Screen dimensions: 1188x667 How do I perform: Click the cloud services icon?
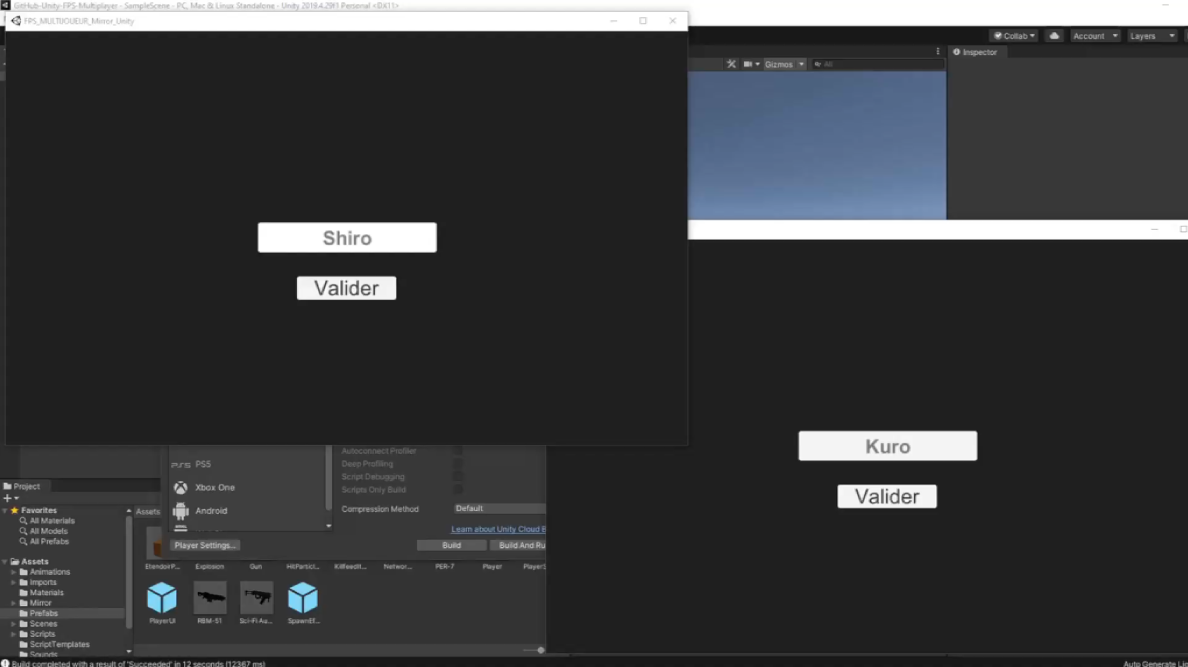(x=1054, y=36)
